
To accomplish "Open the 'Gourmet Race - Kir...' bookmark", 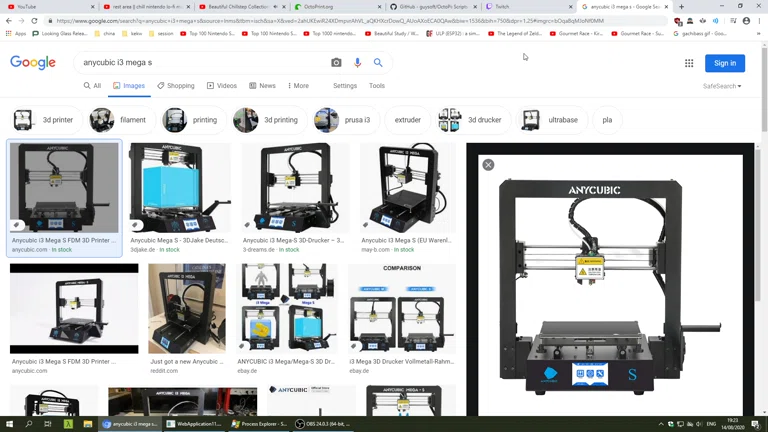I will (x=576, y=34).
